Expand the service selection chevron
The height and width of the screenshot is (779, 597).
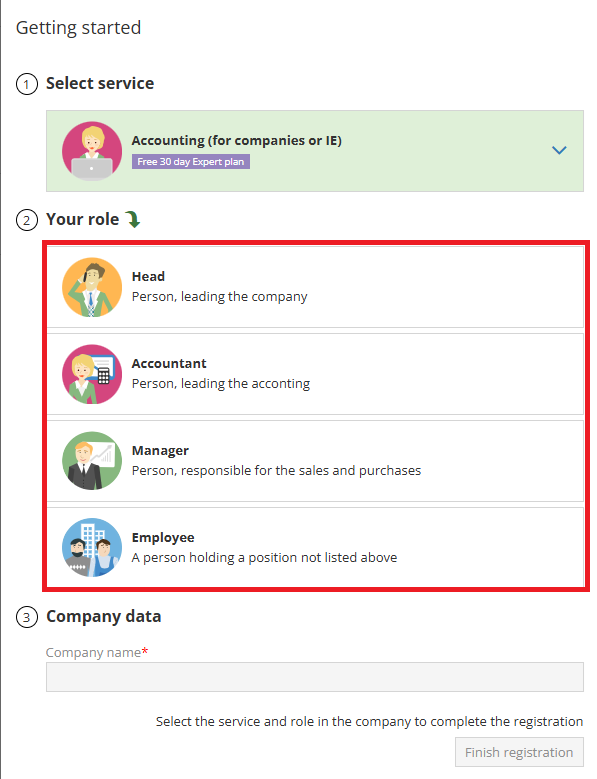point(559,150)
